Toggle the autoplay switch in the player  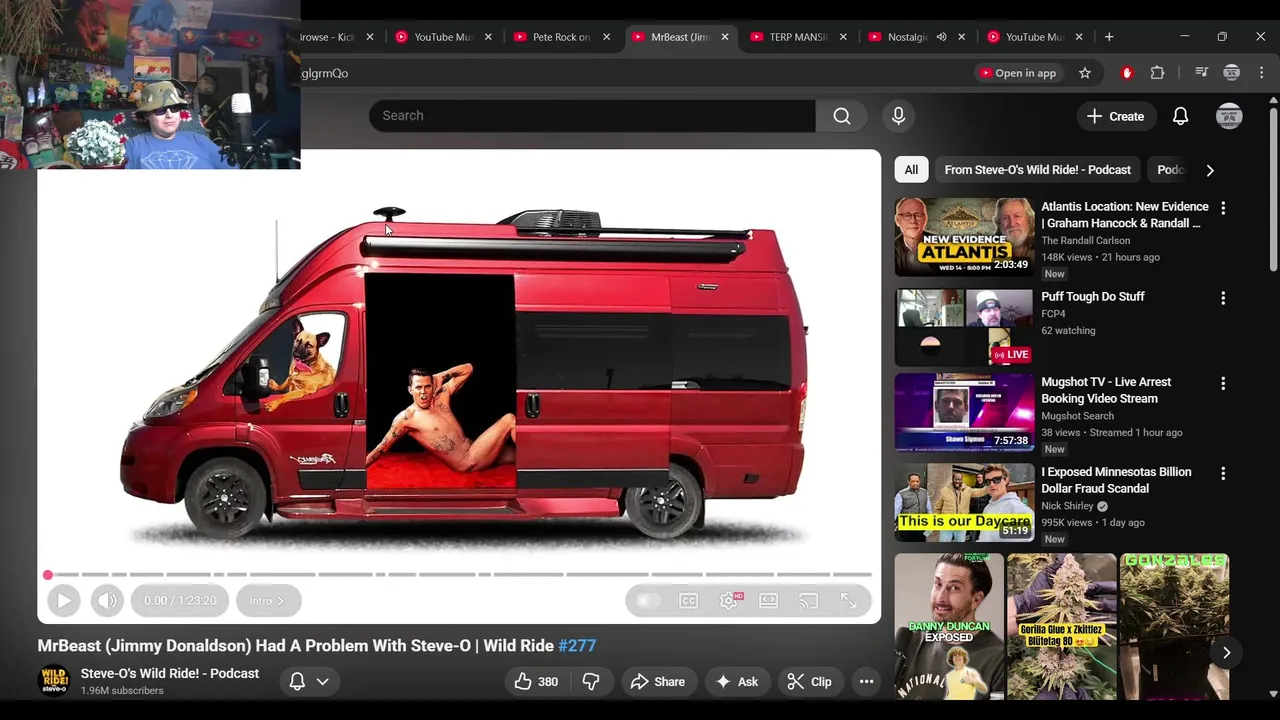648,601
